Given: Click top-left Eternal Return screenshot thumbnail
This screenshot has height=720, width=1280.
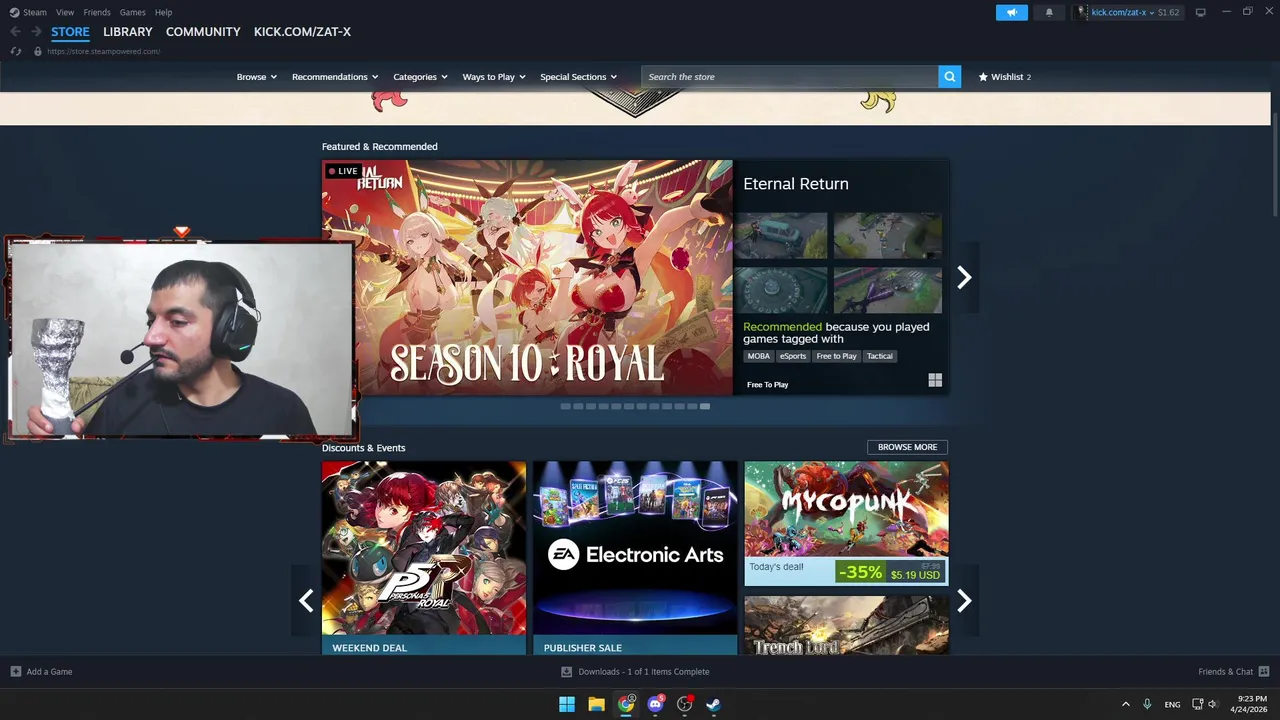Looking at the screenshot, I should (x=781, y=236).
